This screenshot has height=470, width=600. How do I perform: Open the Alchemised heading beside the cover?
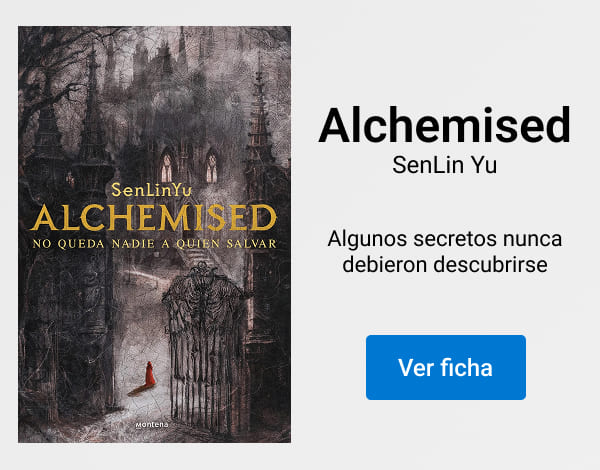pos(445,125)
